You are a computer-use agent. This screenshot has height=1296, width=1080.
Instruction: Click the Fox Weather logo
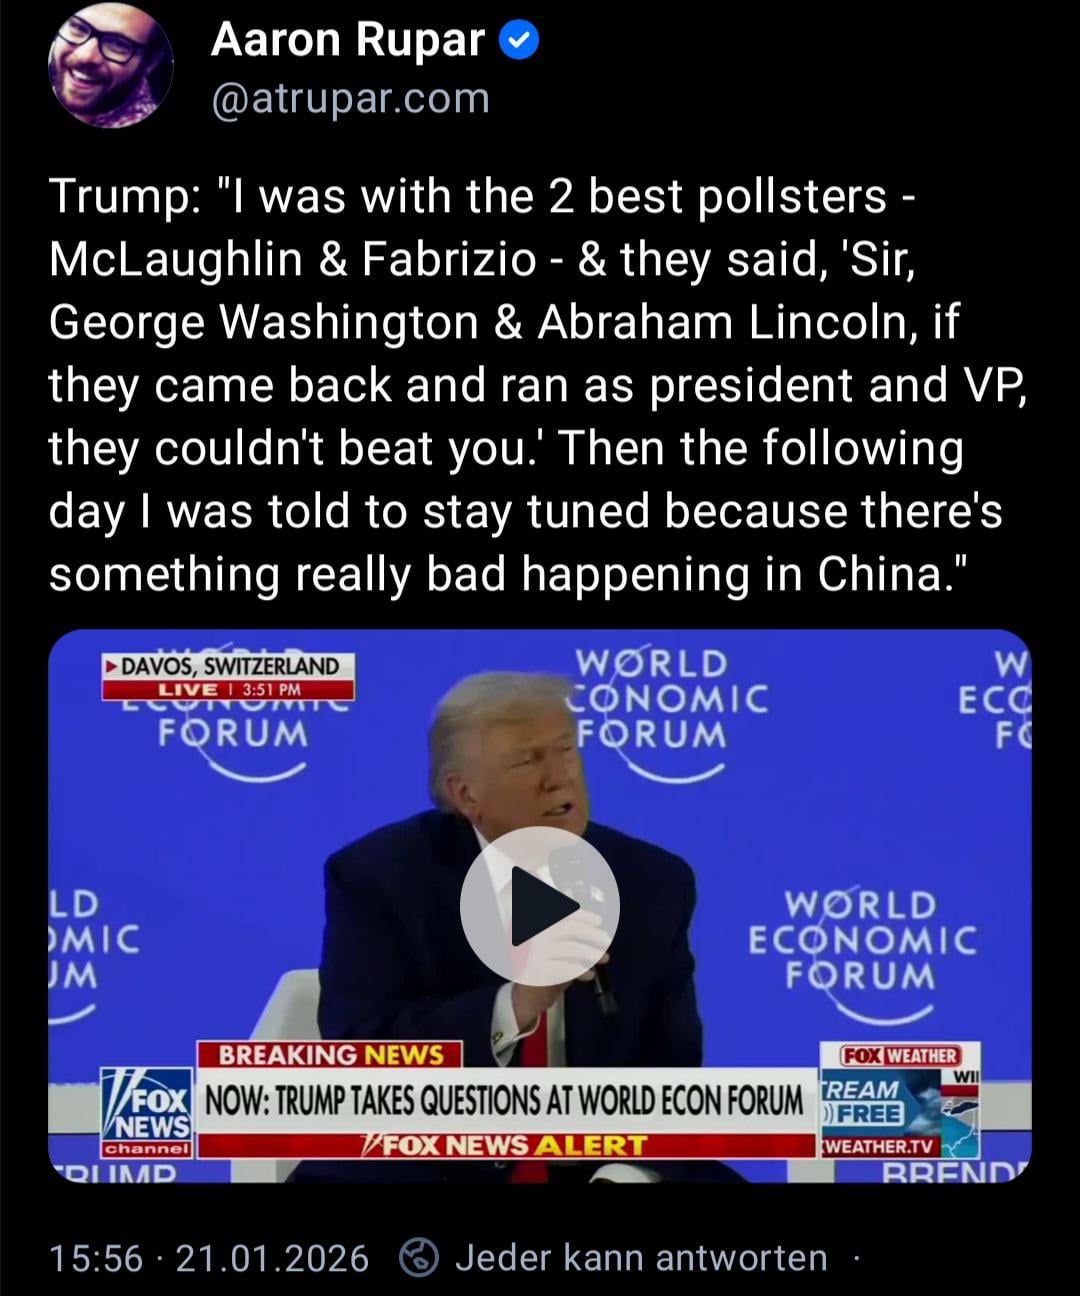pyautogui.click(x=899, y=1056)
